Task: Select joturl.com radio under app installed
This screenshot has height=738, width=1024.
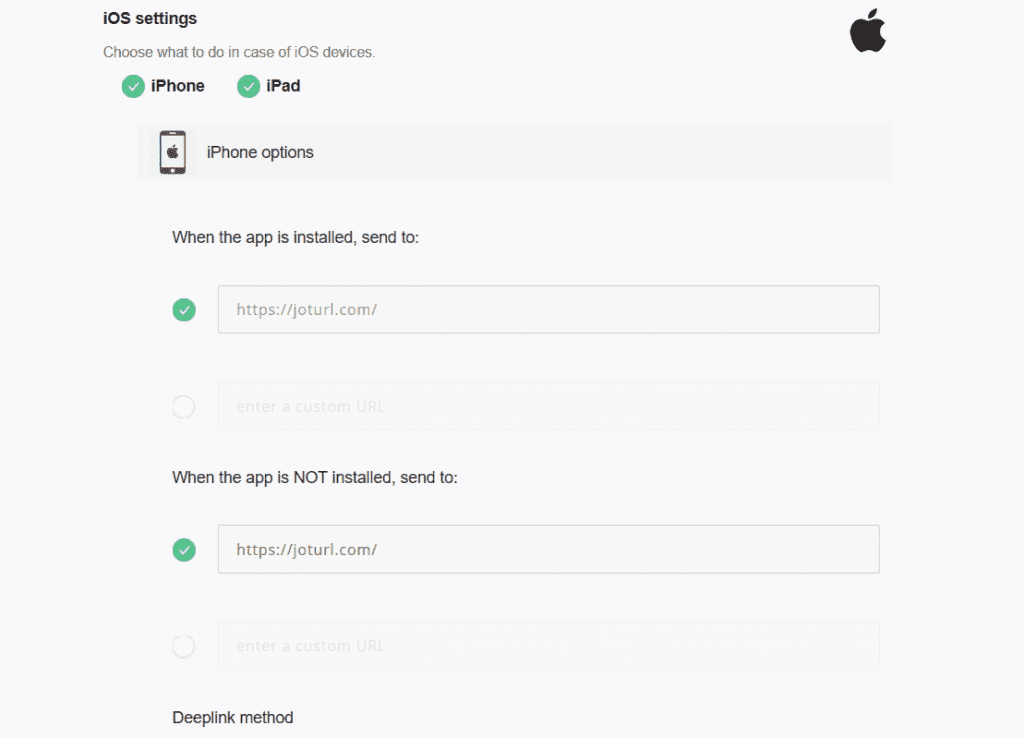Action: point(184,310)
